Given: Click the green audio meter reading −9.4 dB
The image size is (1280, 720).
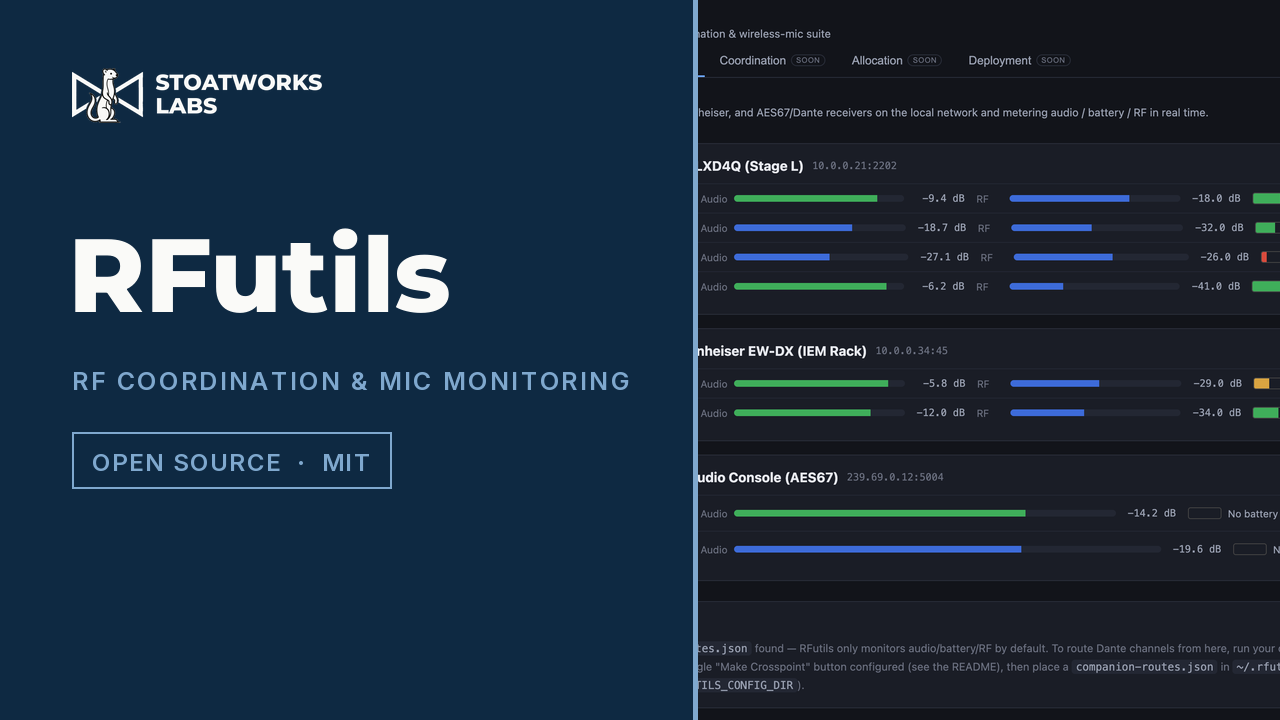Looking at the screenshot, I should 819,198.
